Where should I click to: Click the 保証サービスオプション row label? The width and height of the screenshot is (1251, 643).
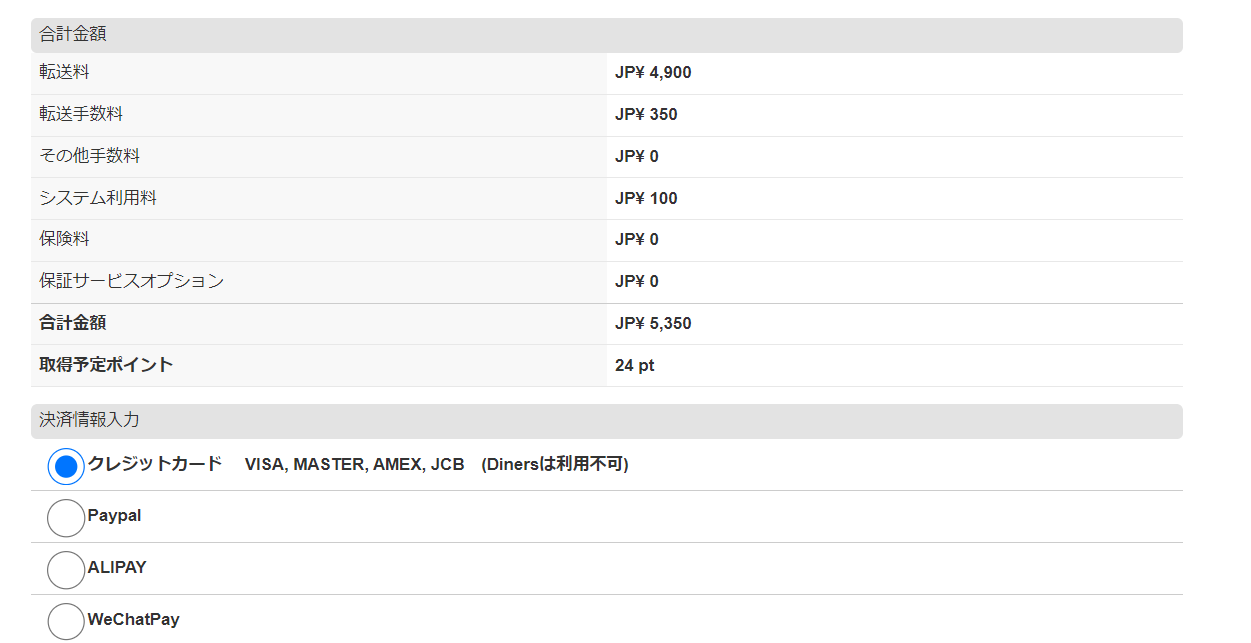pyautogui.click(x=131, y=281)
